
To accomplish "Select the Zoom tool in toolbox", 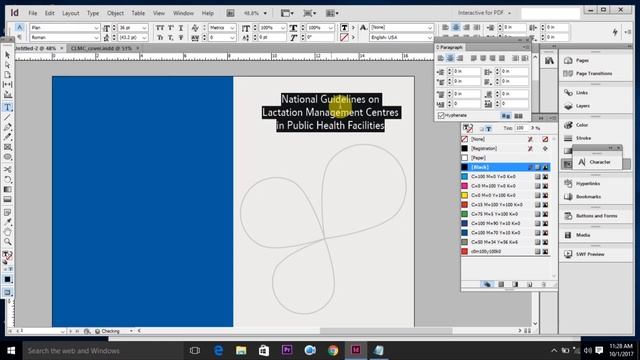I will pos(7,242).
